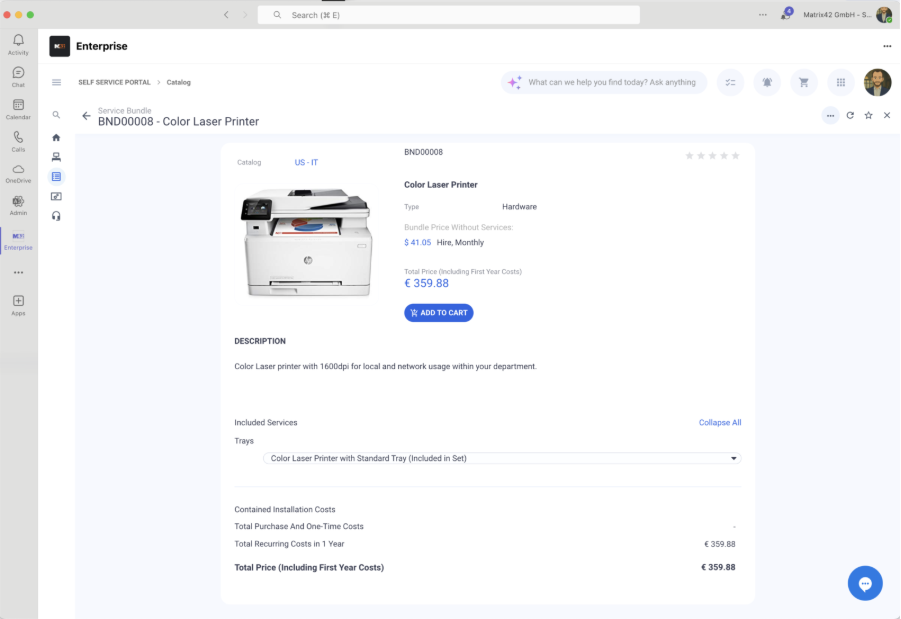The width and height of the screenshot is (901, 619).
Task: Click the AI help search field
Action: (610, 82)
